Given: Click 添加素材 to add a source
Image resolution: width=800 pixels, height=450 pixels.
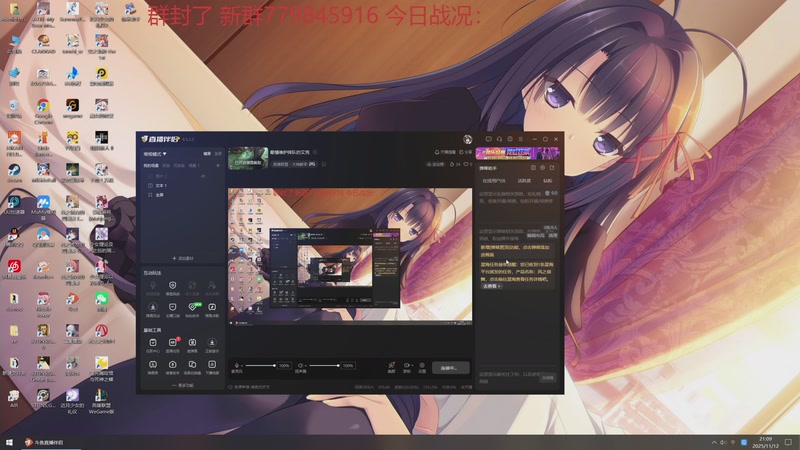Looking at the screenshot, I should click(183, 258).
